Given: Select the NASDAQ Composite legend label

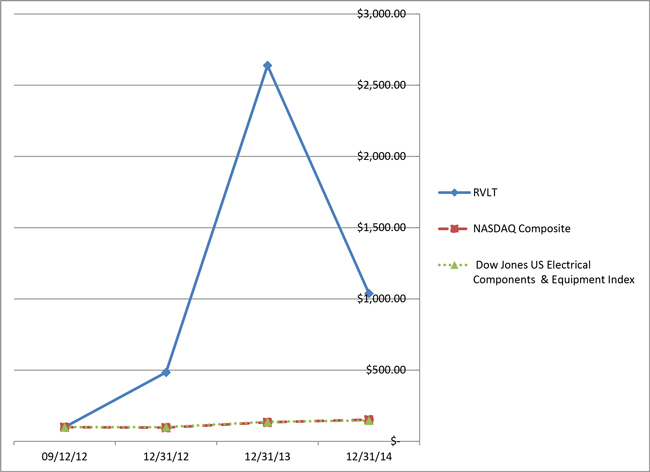Looking at the screenshot, I should 522,229.
